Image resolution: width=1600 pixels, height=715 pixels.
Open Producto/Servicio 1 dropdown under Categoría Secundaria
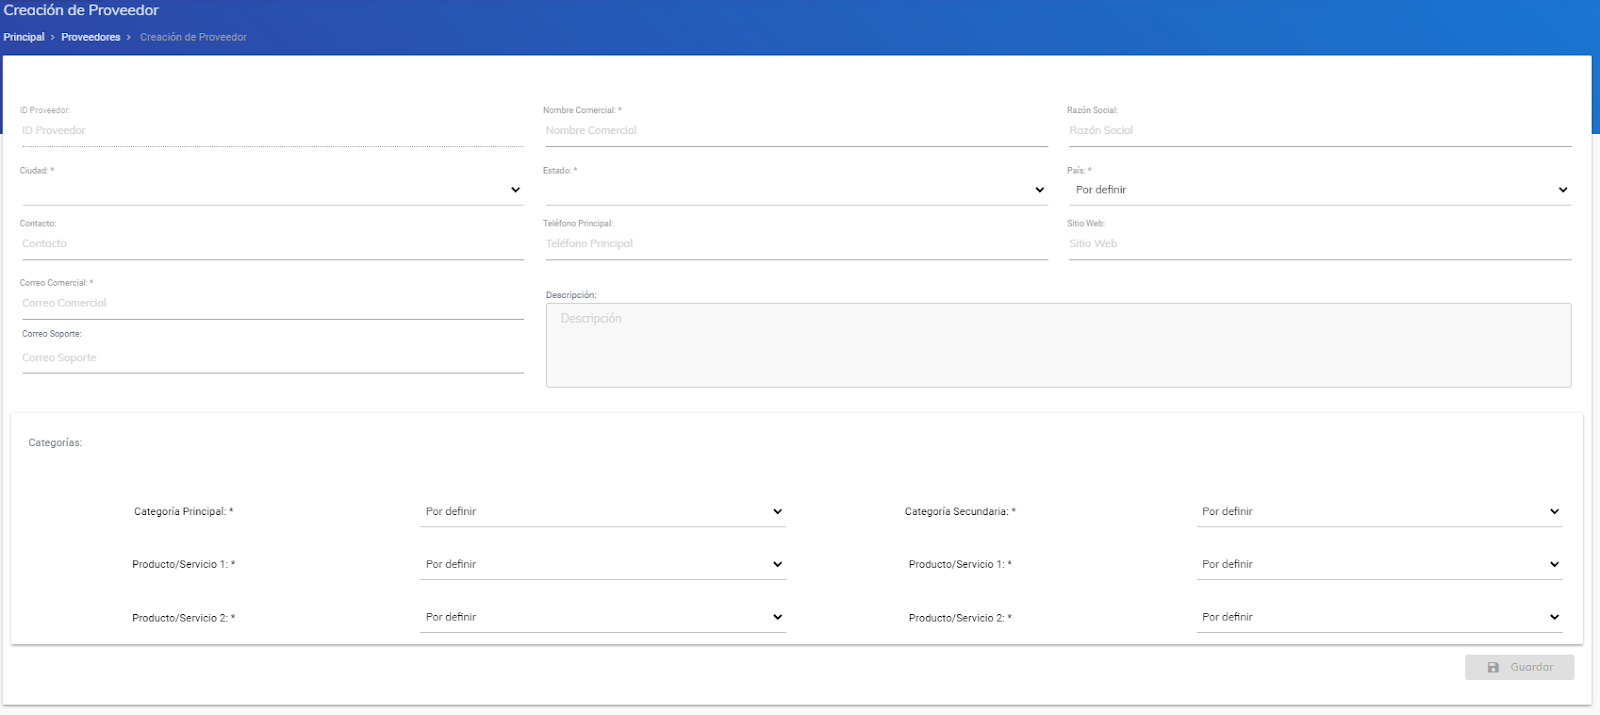pos(1379,565)
